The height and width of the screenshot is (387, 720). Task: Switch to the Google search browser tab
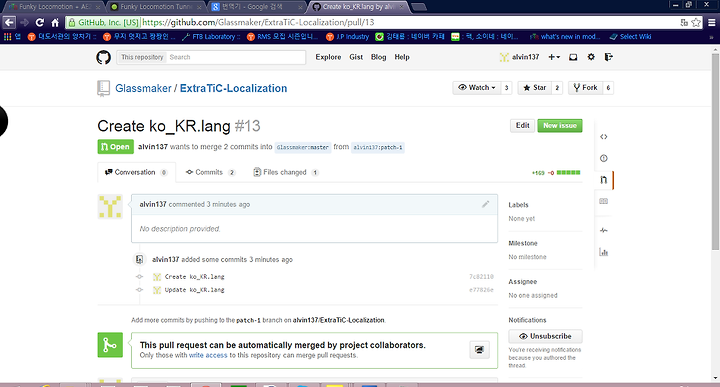click(x=257, y=7)
